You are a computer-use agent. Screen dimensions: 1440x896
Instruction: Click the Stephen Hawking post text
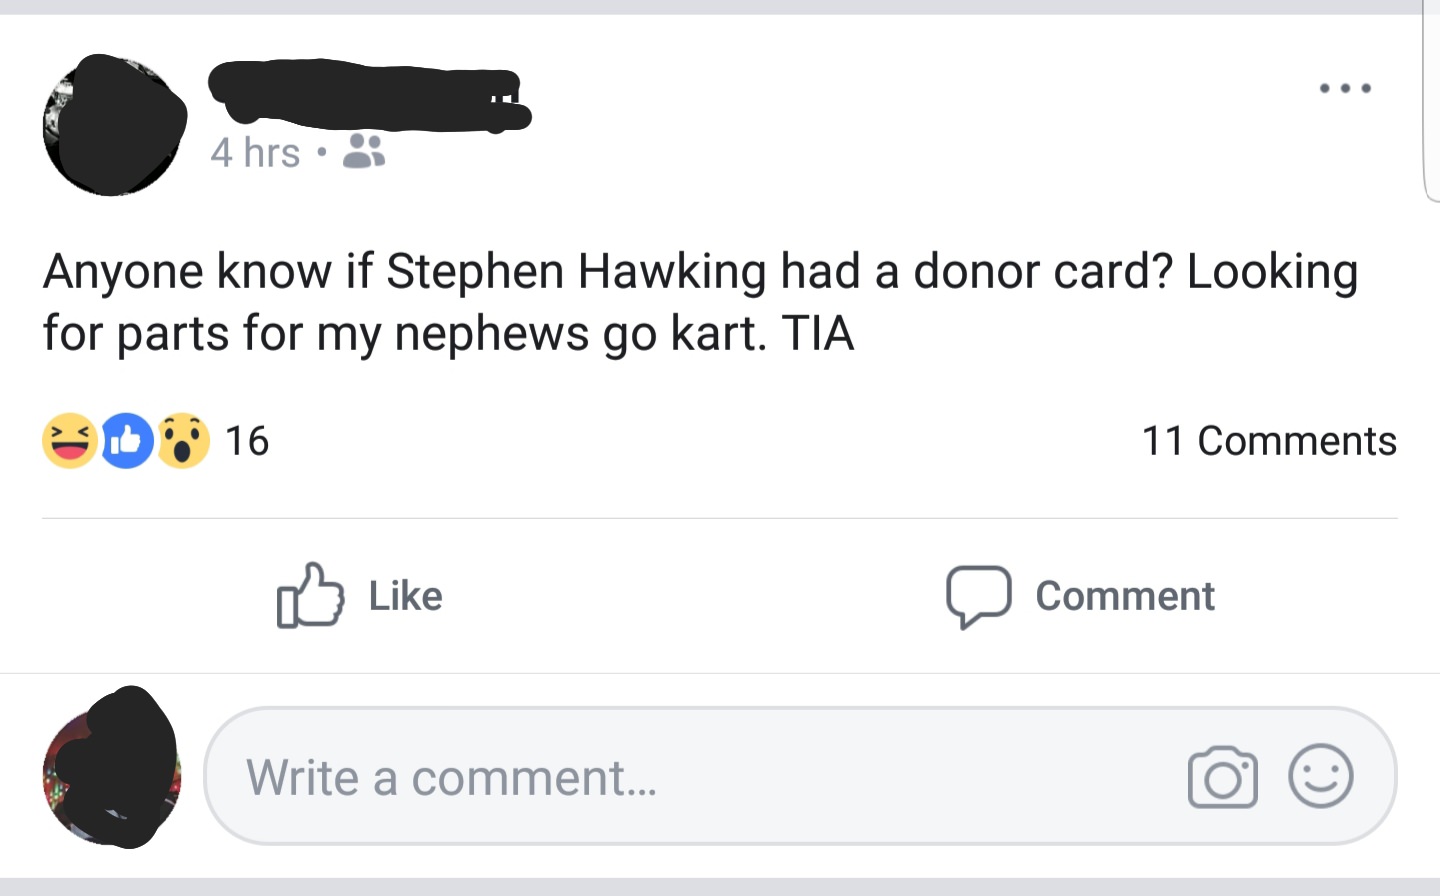(x=700, y=301)
